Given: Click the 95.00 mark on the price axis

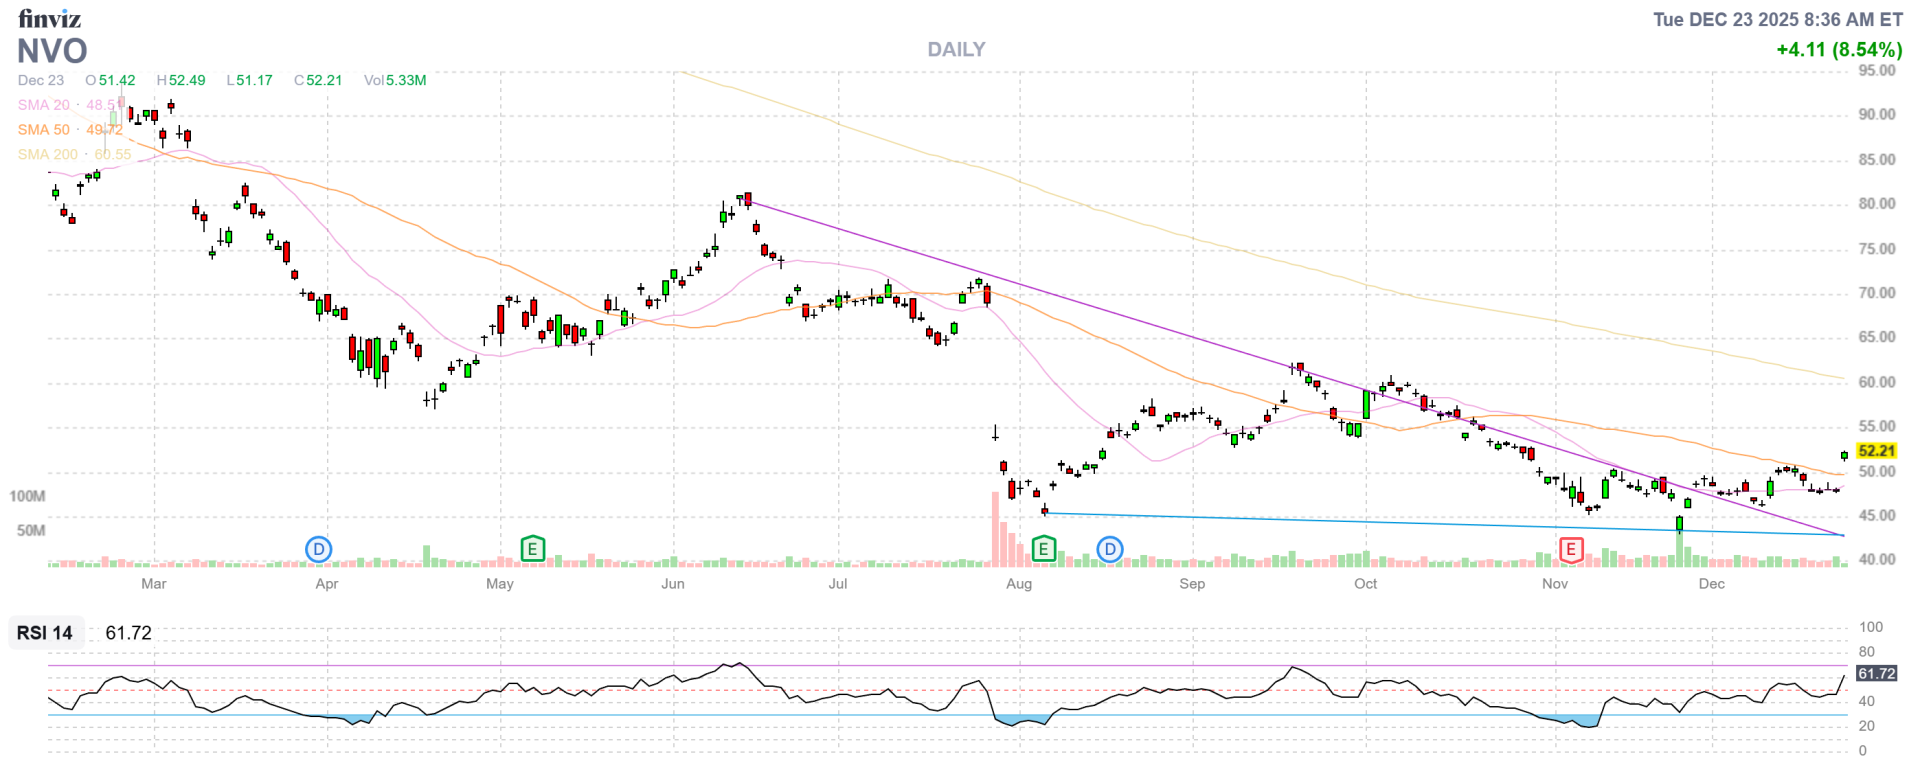Looking at the screenshot, I should click(x=1876, y=71).
